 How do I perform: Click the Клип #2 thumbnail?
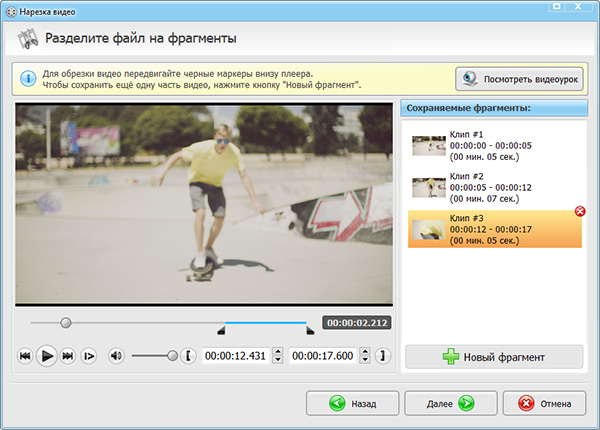coord(429,187)
